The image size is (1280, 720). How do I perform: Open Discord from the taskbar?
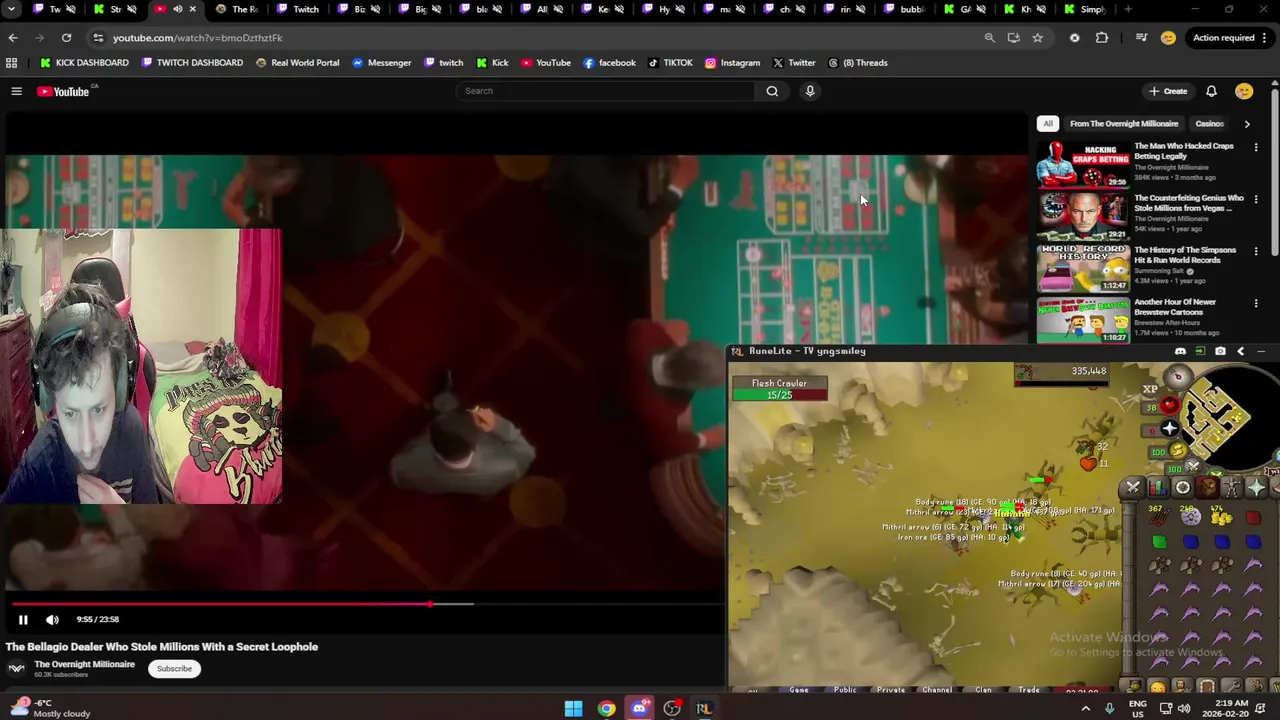[639, 709]
